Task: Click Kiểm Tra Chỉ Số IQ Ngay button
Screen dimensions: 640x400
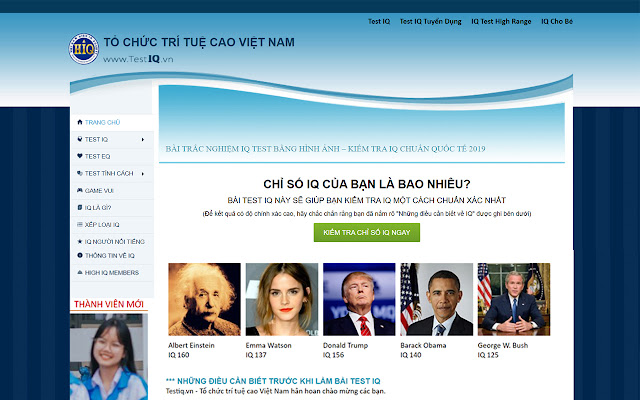Action: tap(367, 232)
